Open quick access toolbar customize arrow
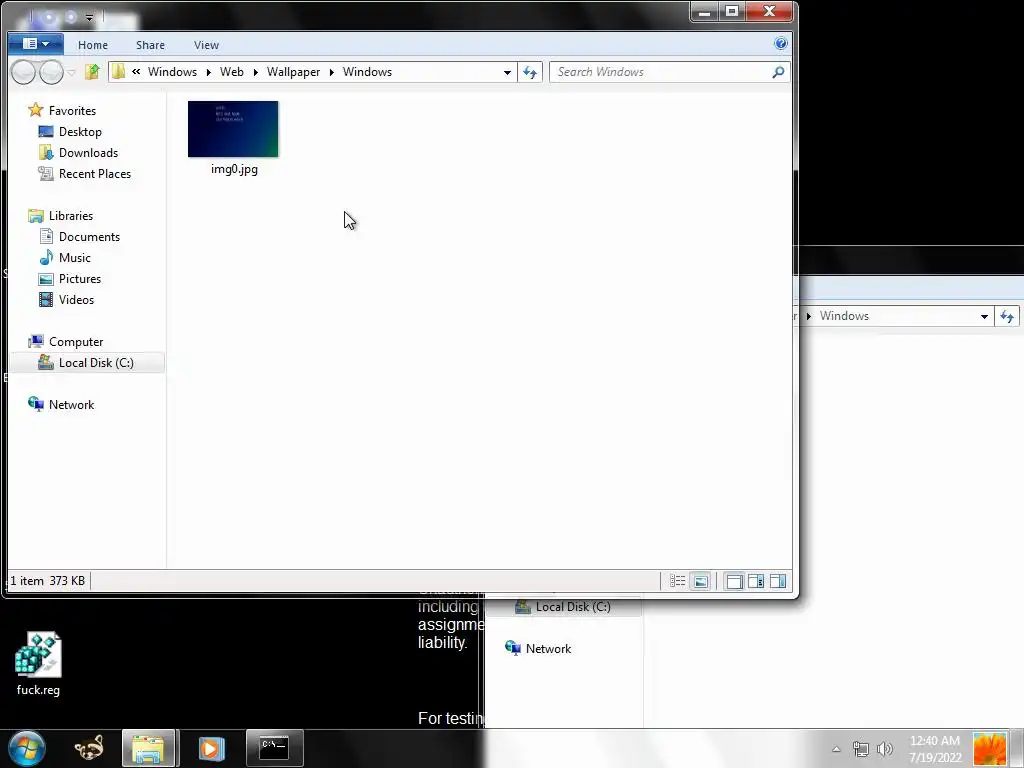1024x768 pixels. [89, 17]
